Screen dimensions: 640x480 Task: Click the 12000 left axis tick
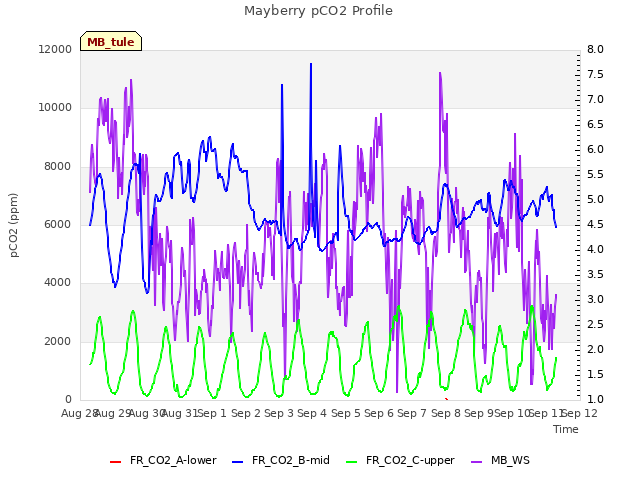pyautogui.click(x=55, y=49)
